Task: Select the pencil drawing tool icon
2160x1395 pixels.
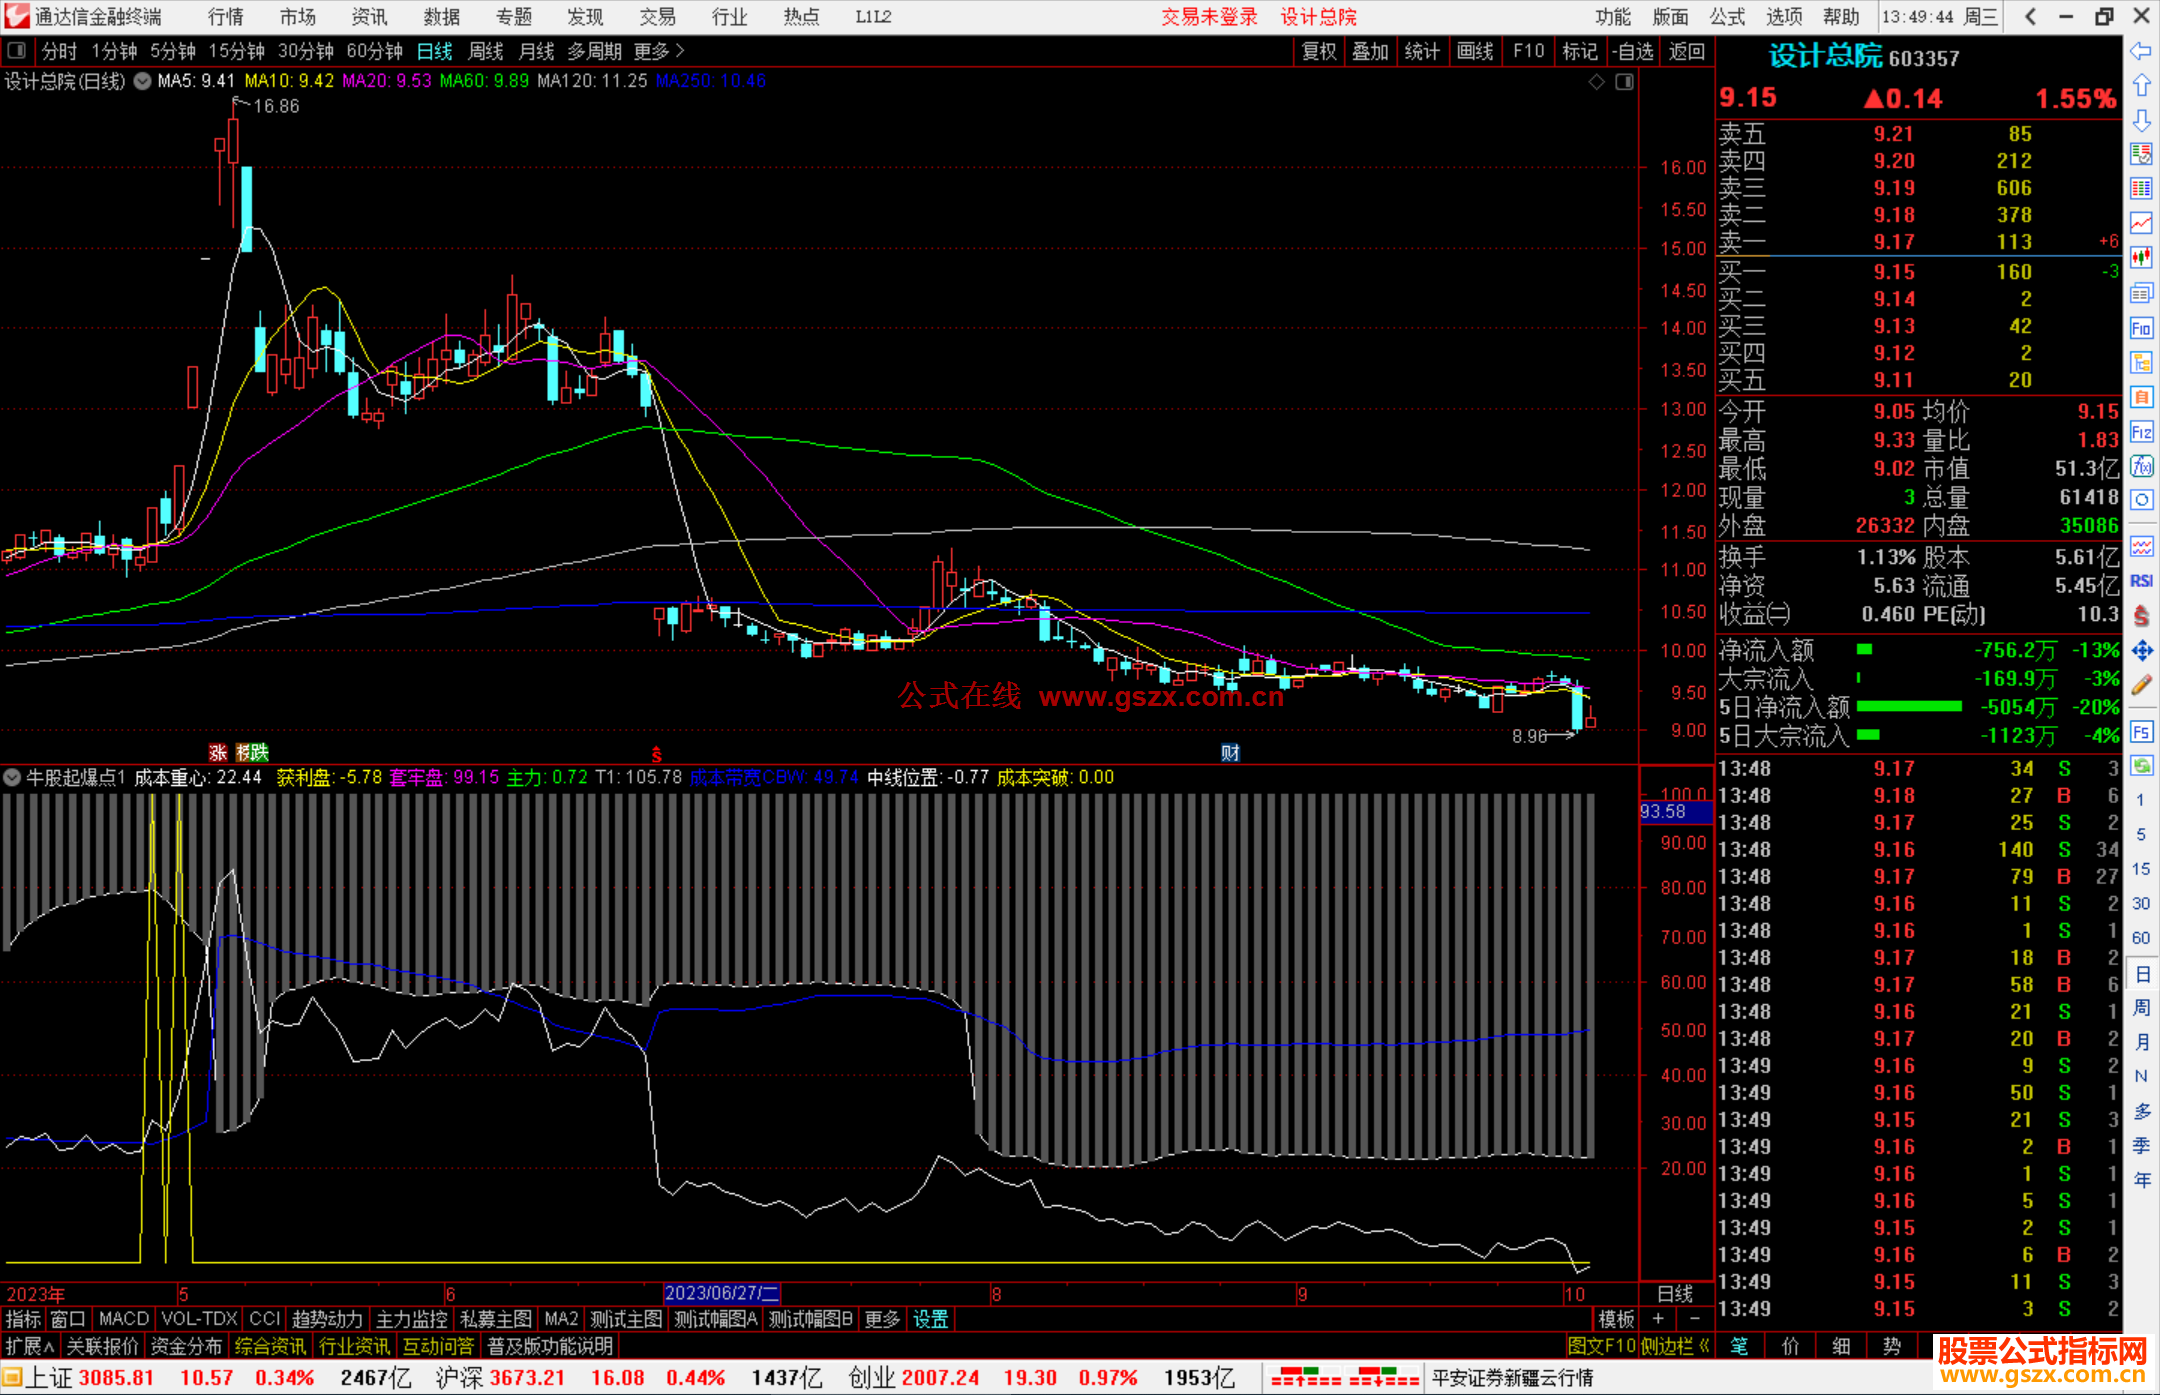Action: click(2141, 685)
